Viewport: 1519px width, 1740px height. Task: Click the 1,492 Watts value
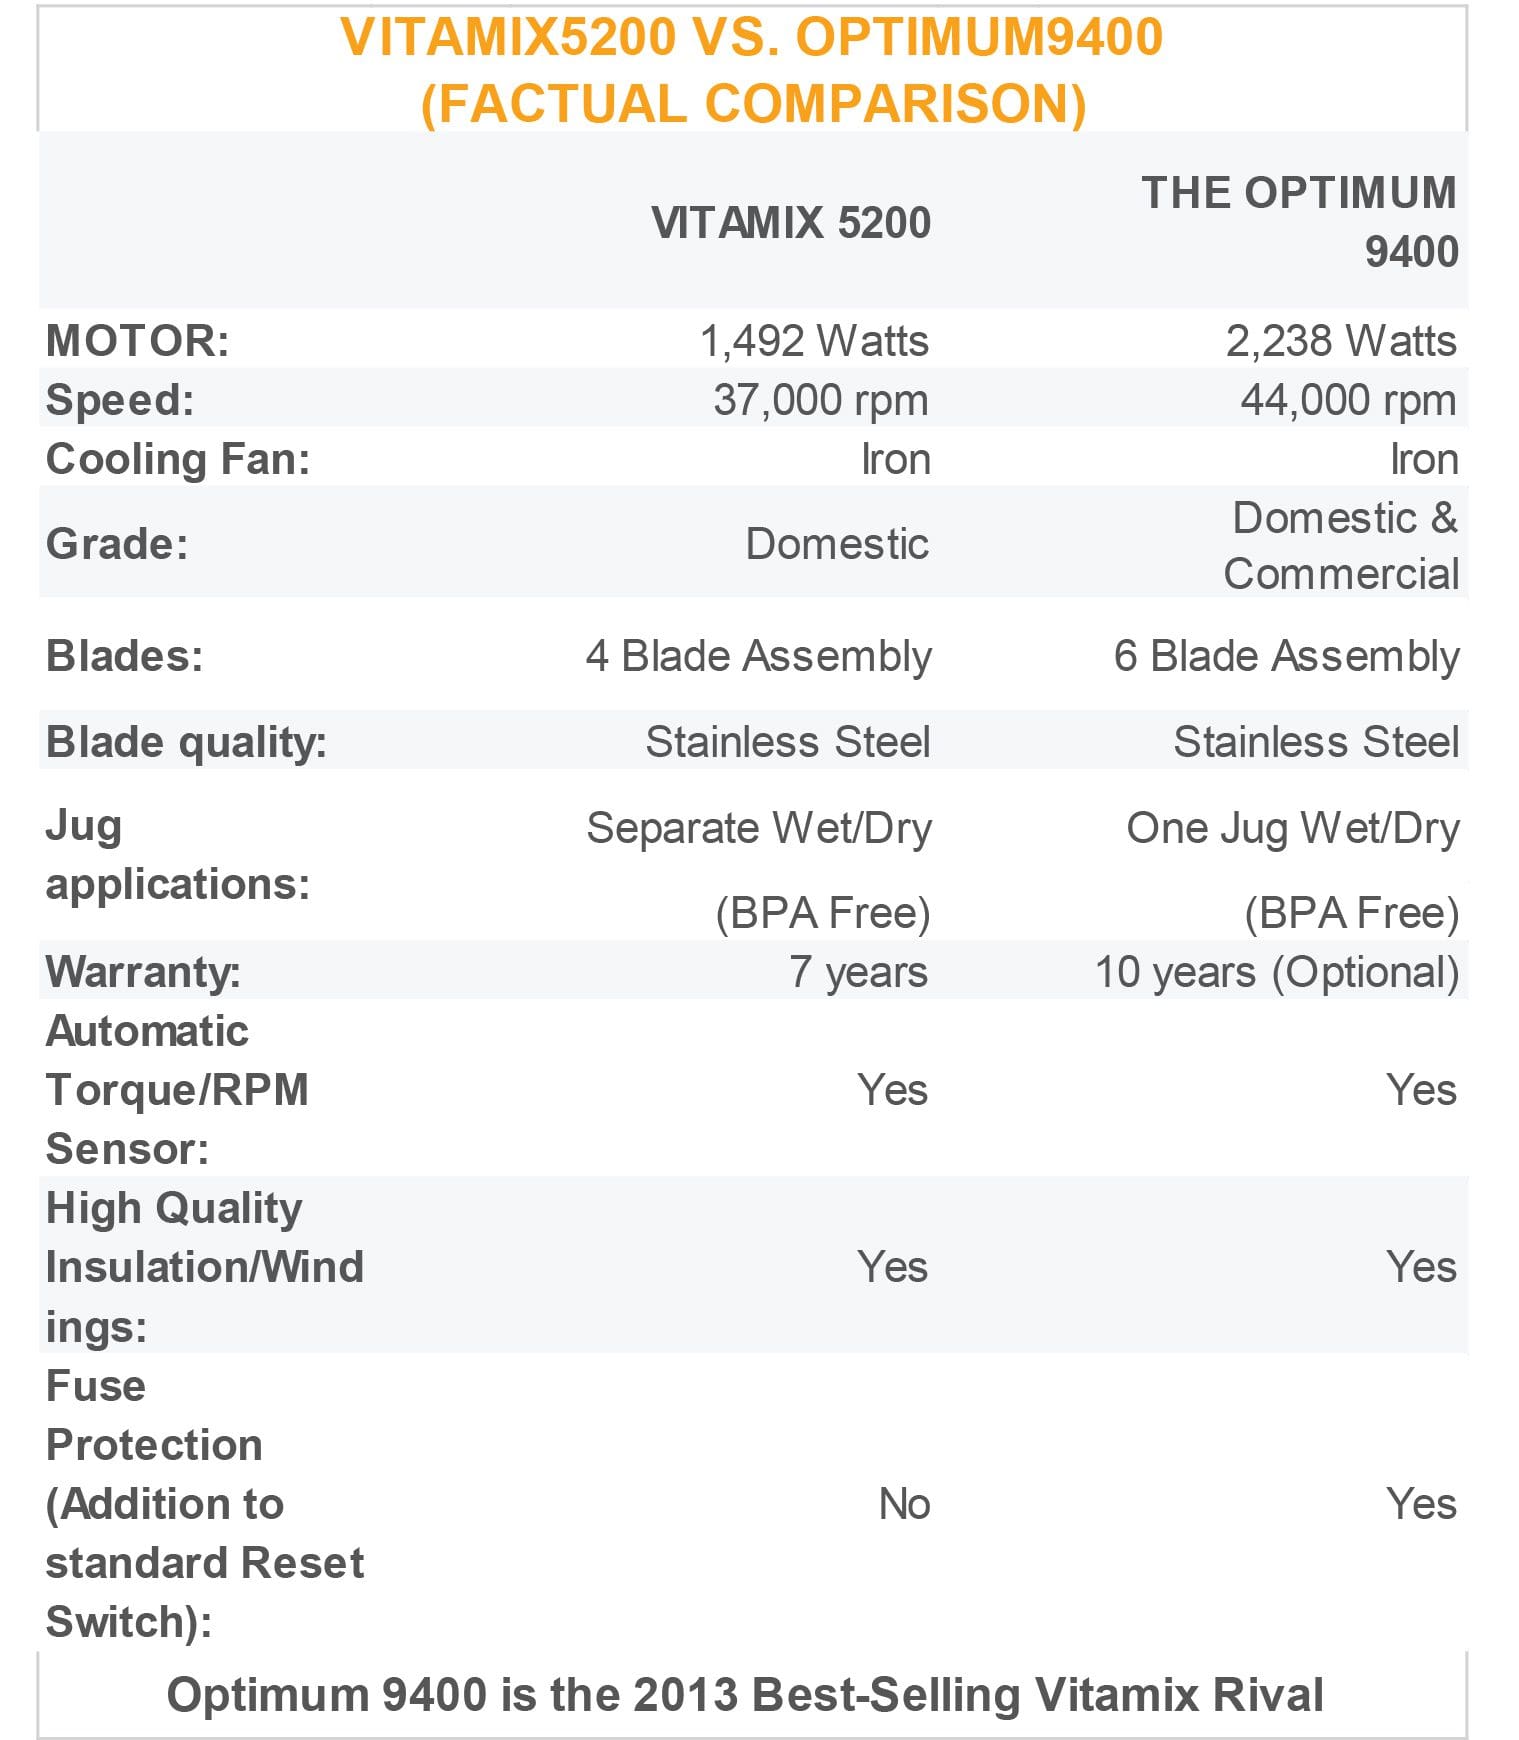814,341
